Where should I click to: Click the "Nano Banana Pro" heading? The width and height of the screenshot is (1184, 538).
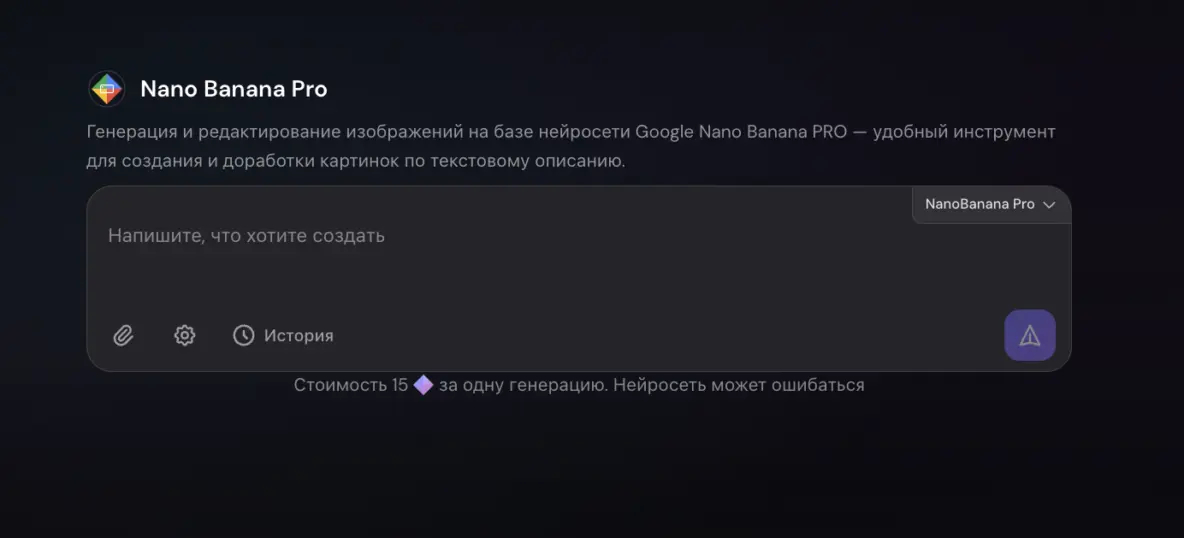233,89
